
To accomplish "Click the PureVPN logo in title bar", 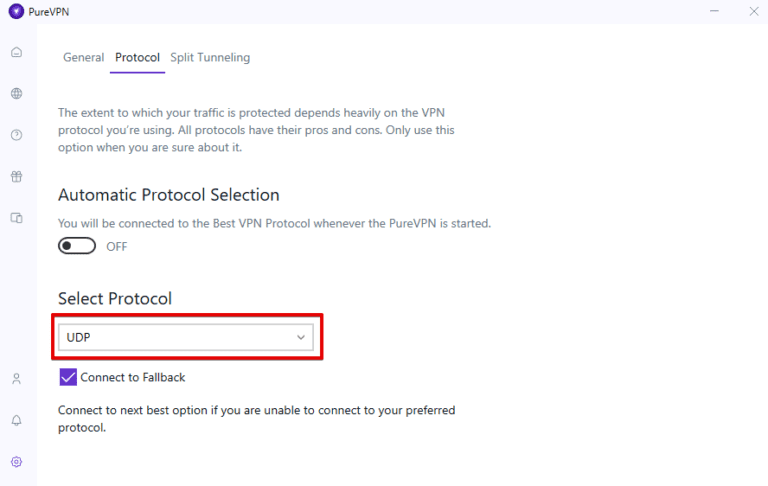I will 15,12.
